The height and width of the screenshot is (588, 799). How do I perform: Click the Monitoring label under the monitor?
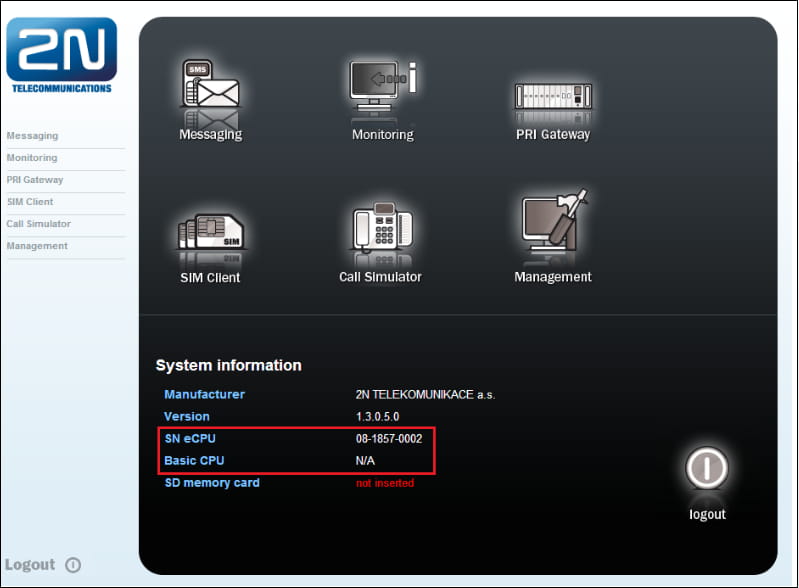(x=383, y=135)
